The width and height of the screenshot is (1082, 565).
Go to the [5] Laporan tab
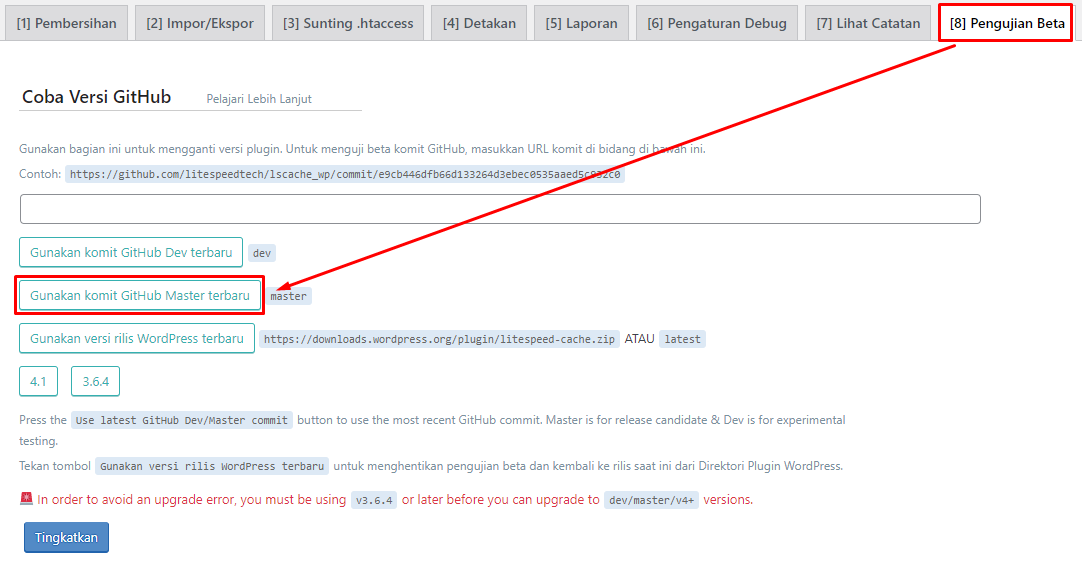pos(581,23)
